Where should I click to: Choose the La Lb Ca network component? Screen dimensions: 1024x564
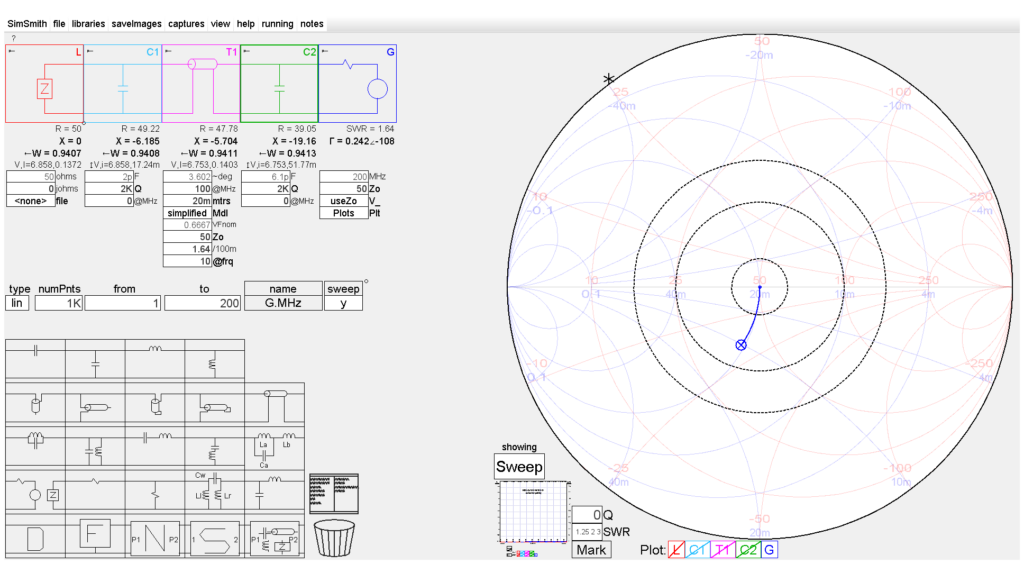(x=274, y=449)
